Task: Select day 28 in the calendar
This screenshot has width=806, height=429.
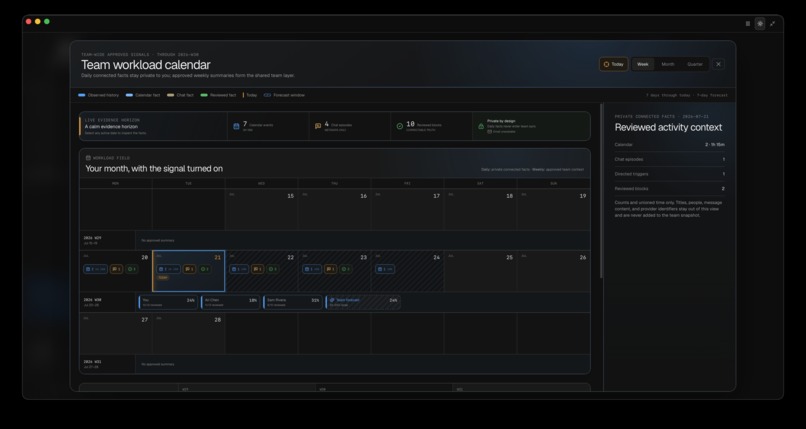Action: pos(189,333)
